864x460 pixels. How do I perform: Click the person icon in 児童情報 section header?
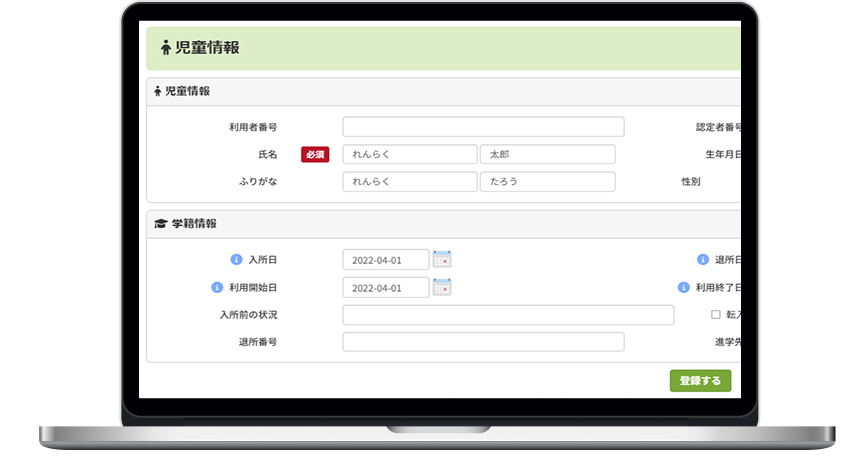pos(158,91)
